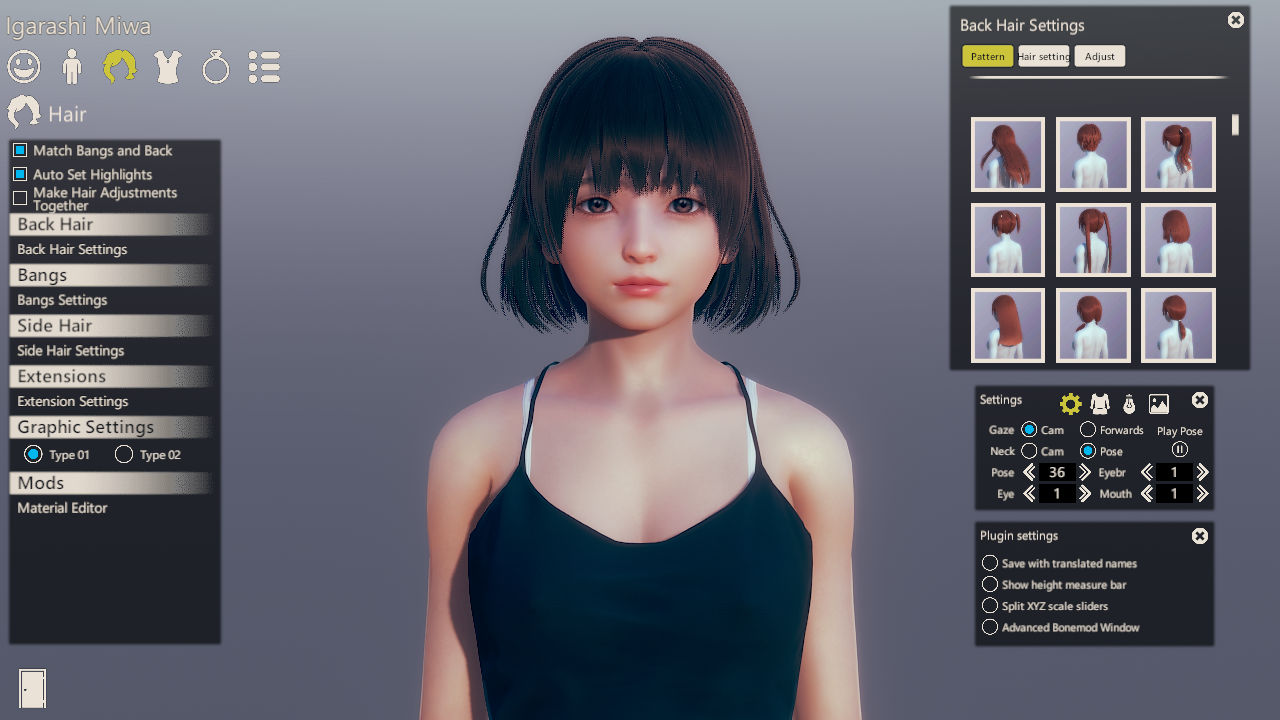Open Bangs Settings
The height and width of the screenshot is (720, 1280).
tap(62, 300)
